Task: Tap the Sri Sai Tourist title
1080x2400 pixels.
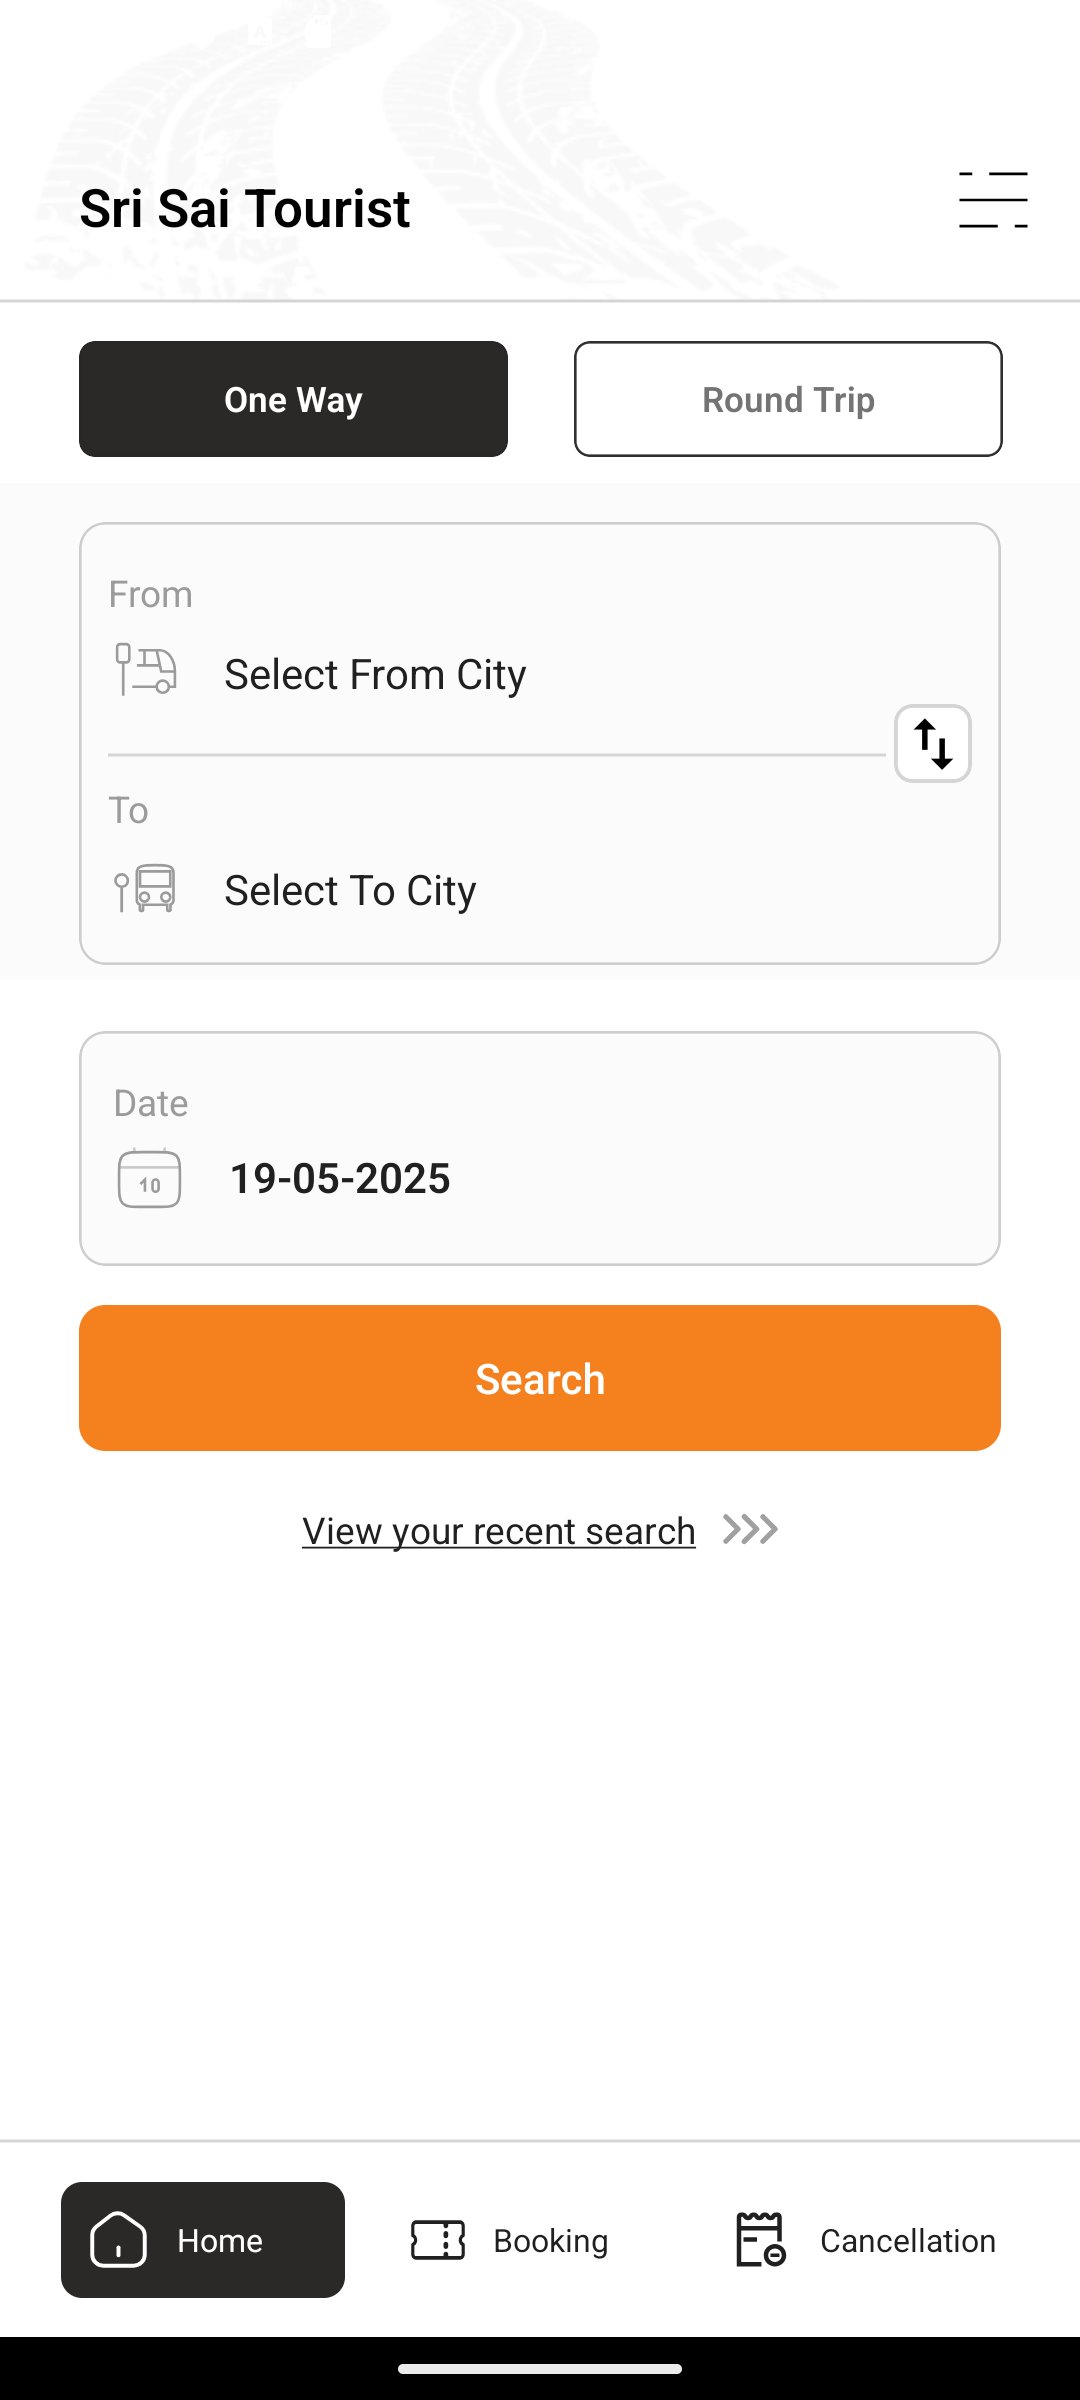Action: coord(245,209)
